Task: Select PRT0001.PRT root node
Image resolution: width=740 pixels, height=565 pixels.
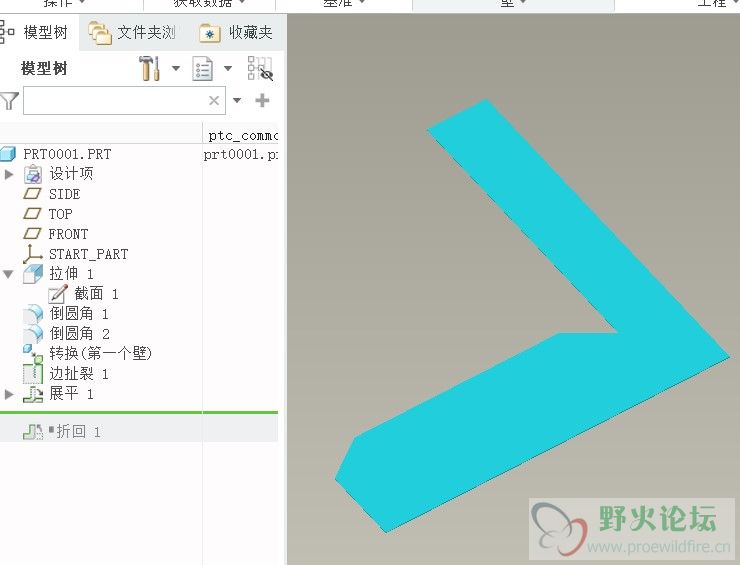Action: tap(67, 154)
